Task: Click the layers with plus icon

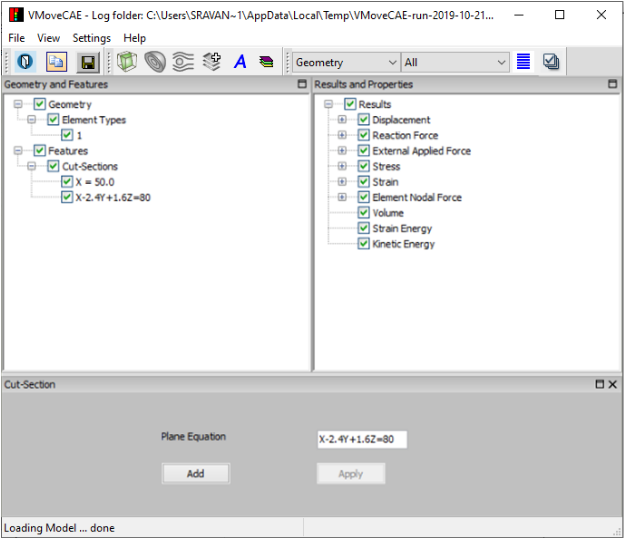Action: coord(211,62)
